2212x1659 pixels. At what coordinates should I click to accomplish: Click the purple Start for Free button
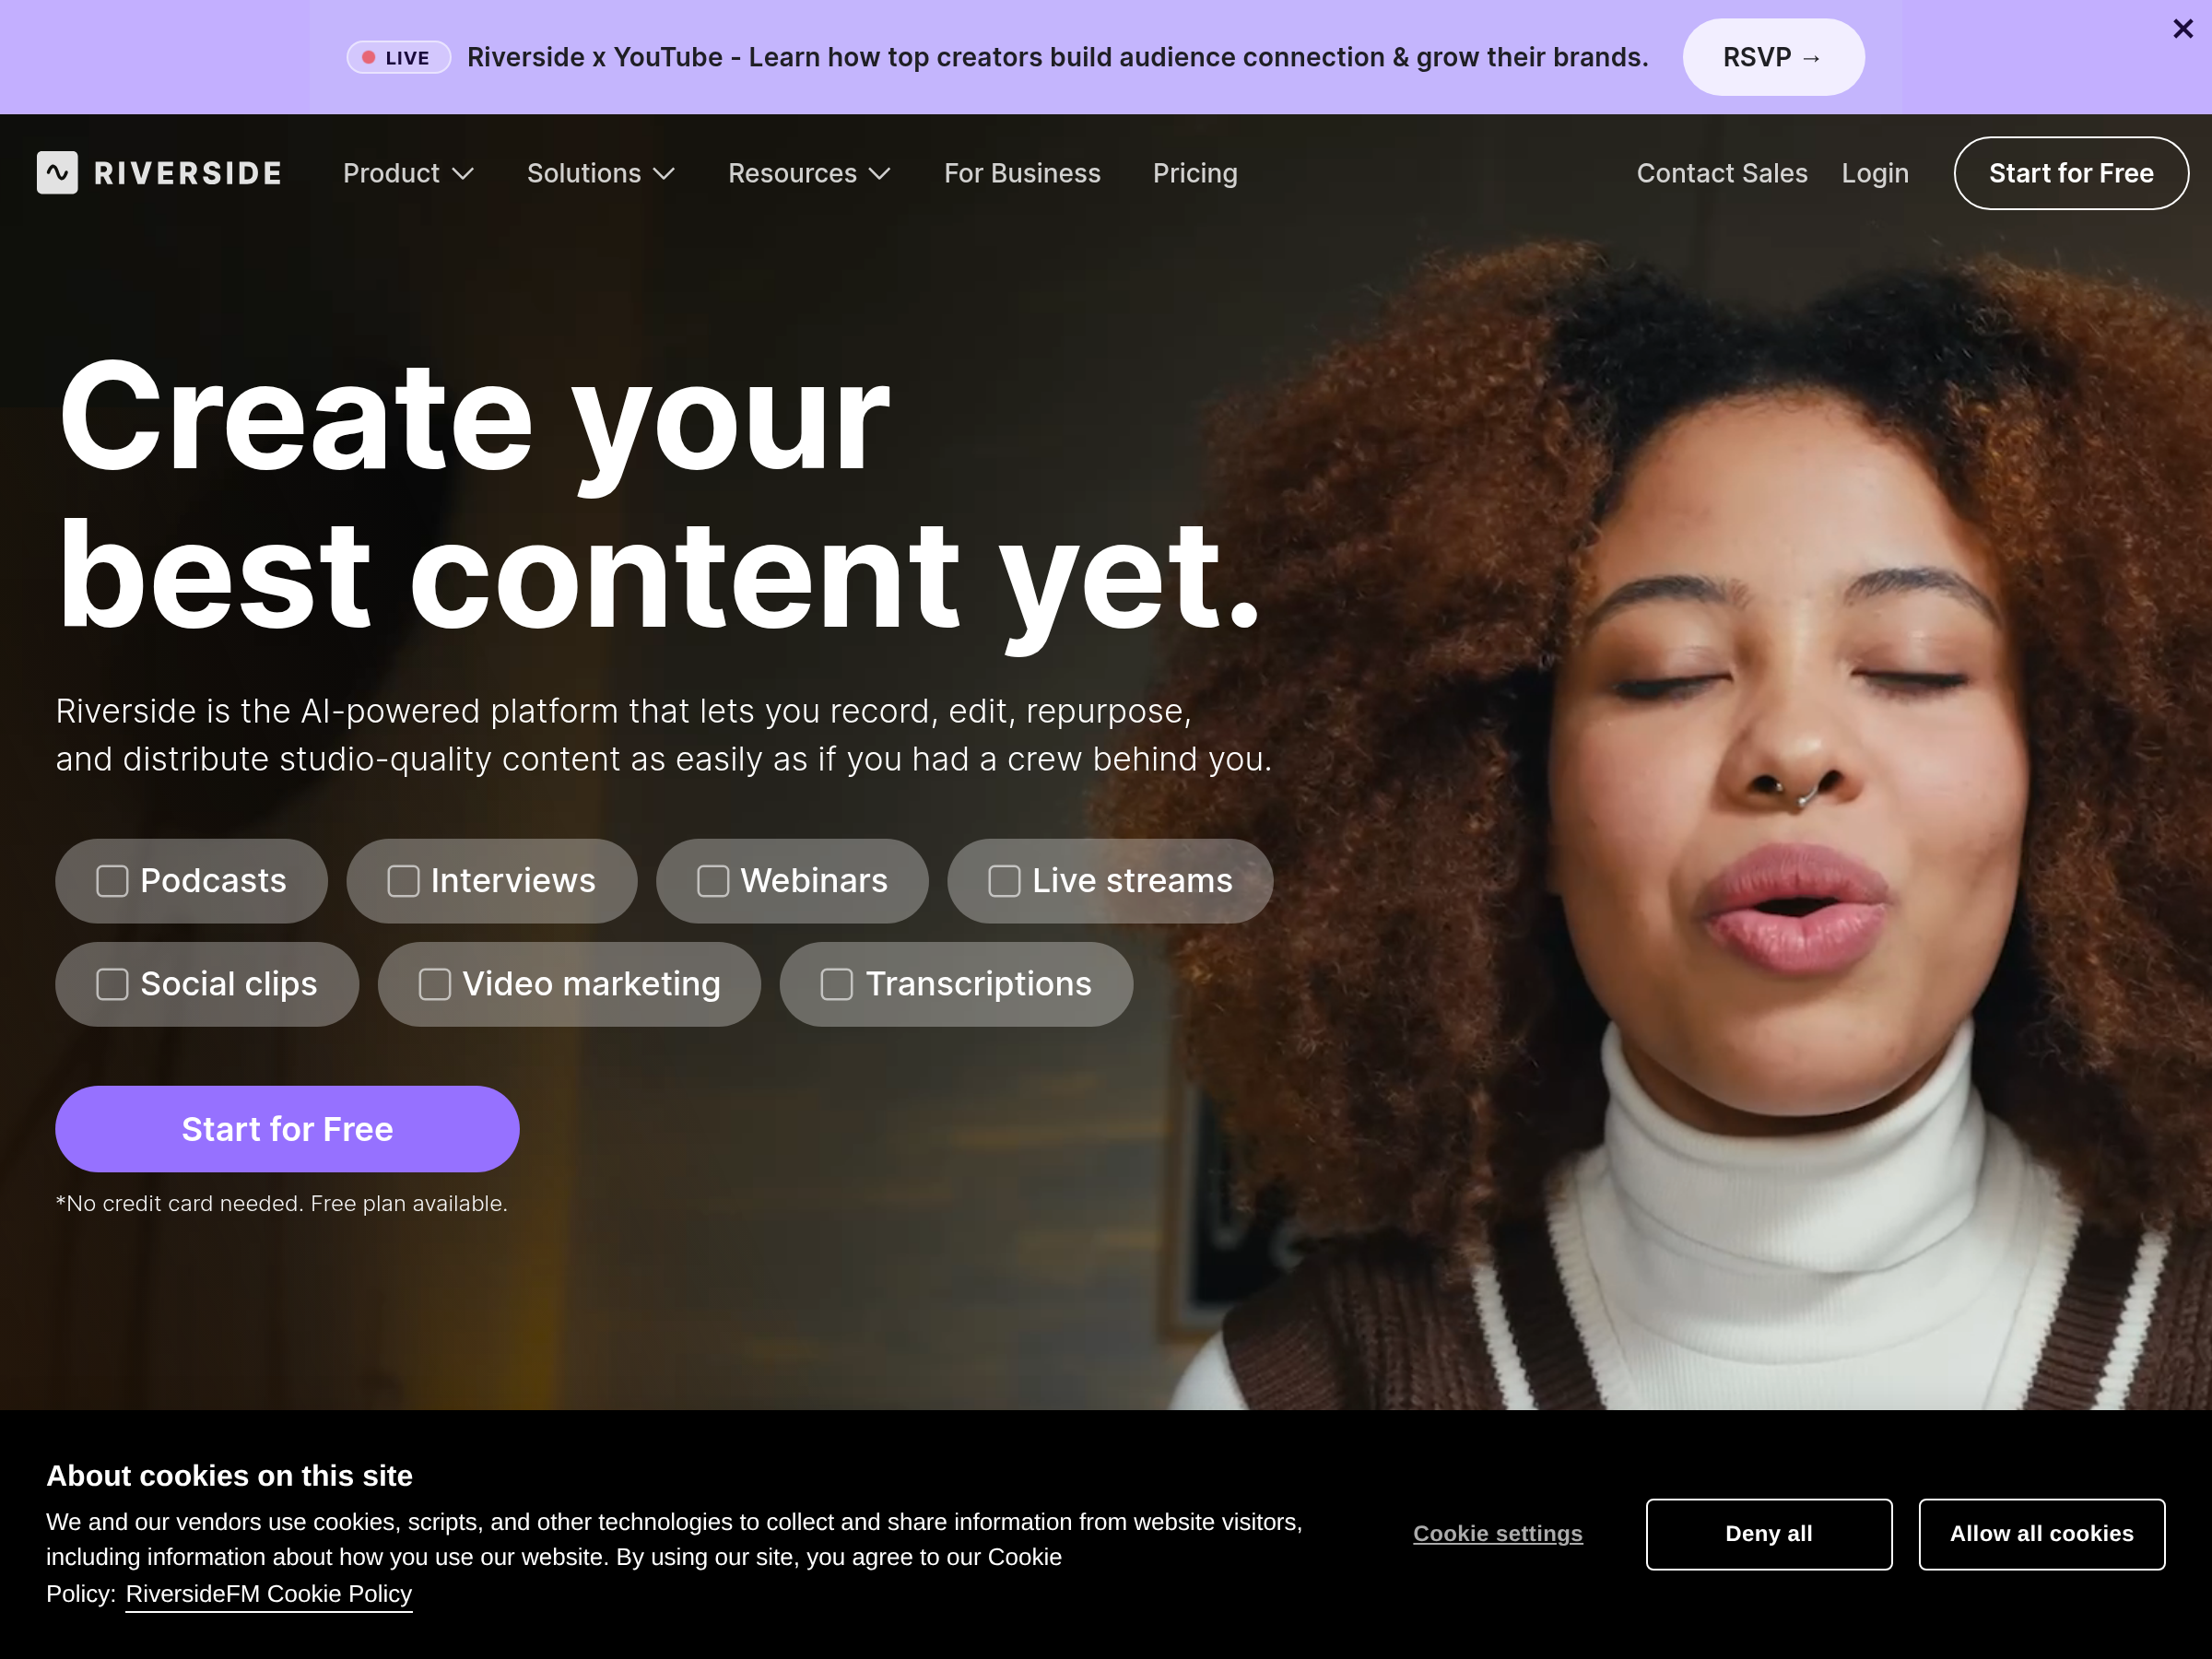click(287, 1129)
